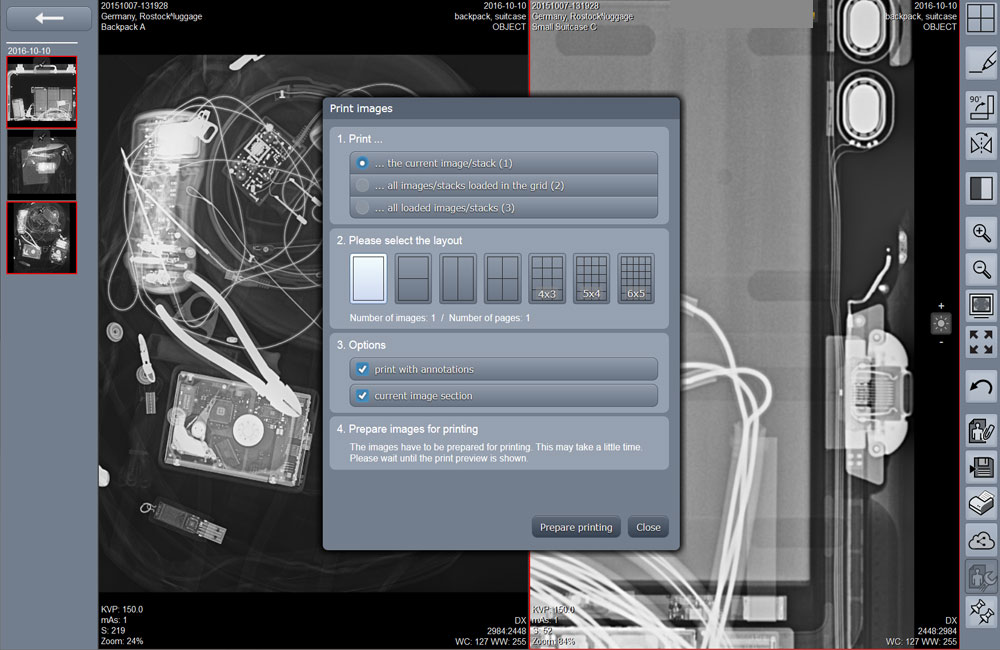Screen dimensions: 1000x650
Task: Select the annotation pen tool
Action: coord(980,62)
